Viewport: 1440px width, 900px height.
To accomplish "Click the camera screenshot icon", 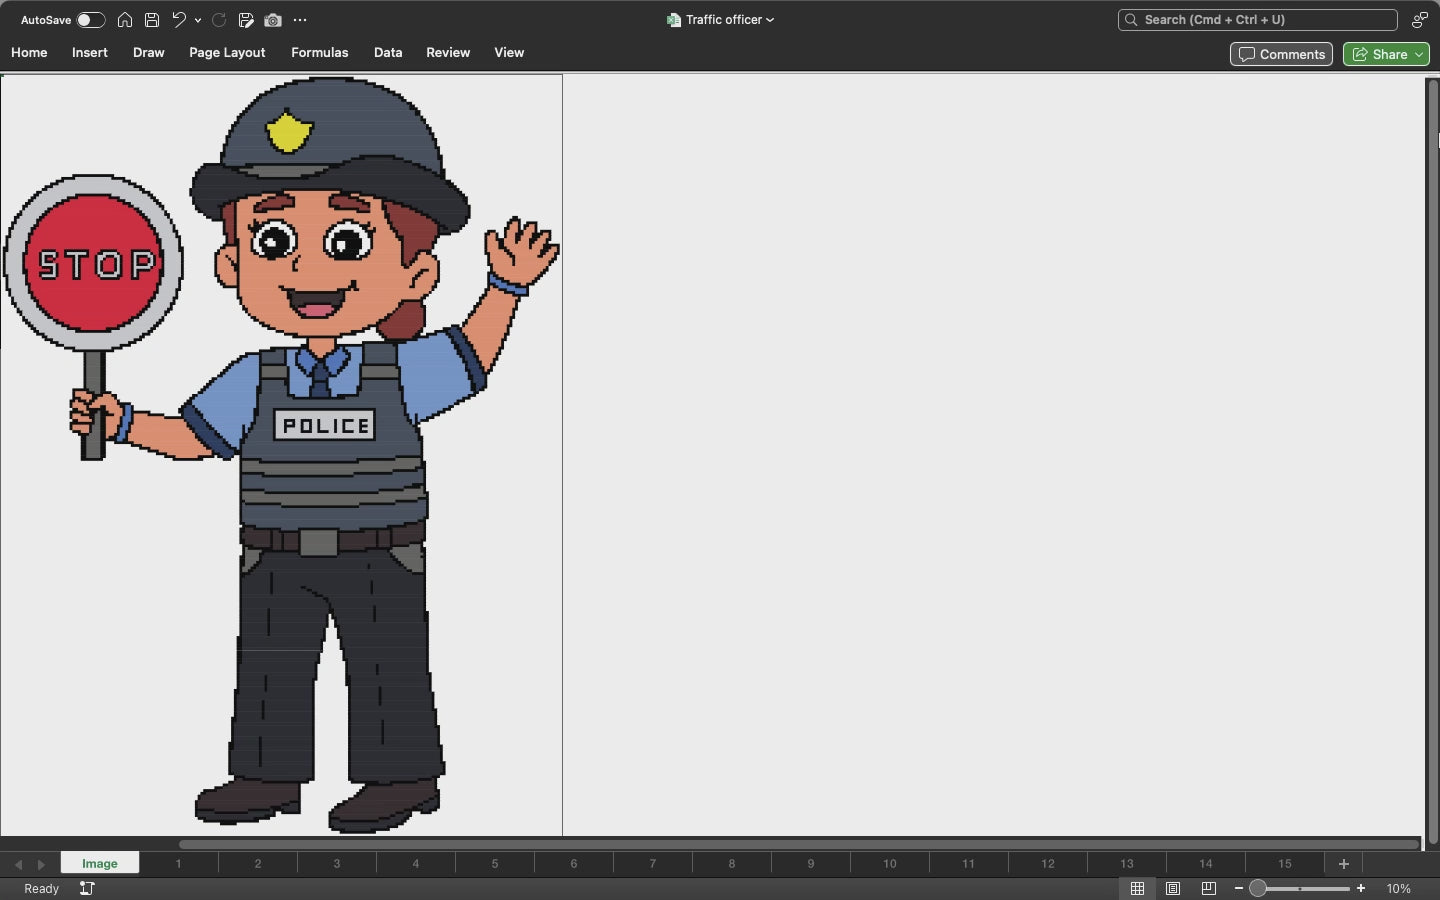I will coord(273,20).
